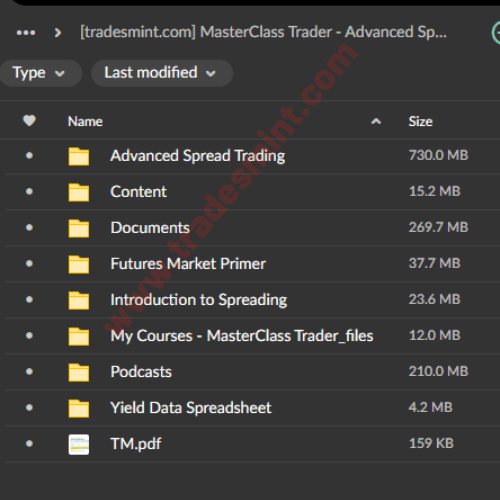Click the Podcasts folder icon
Image resolution: width=500 pixels, height=500 pixels.
point(79,372)
